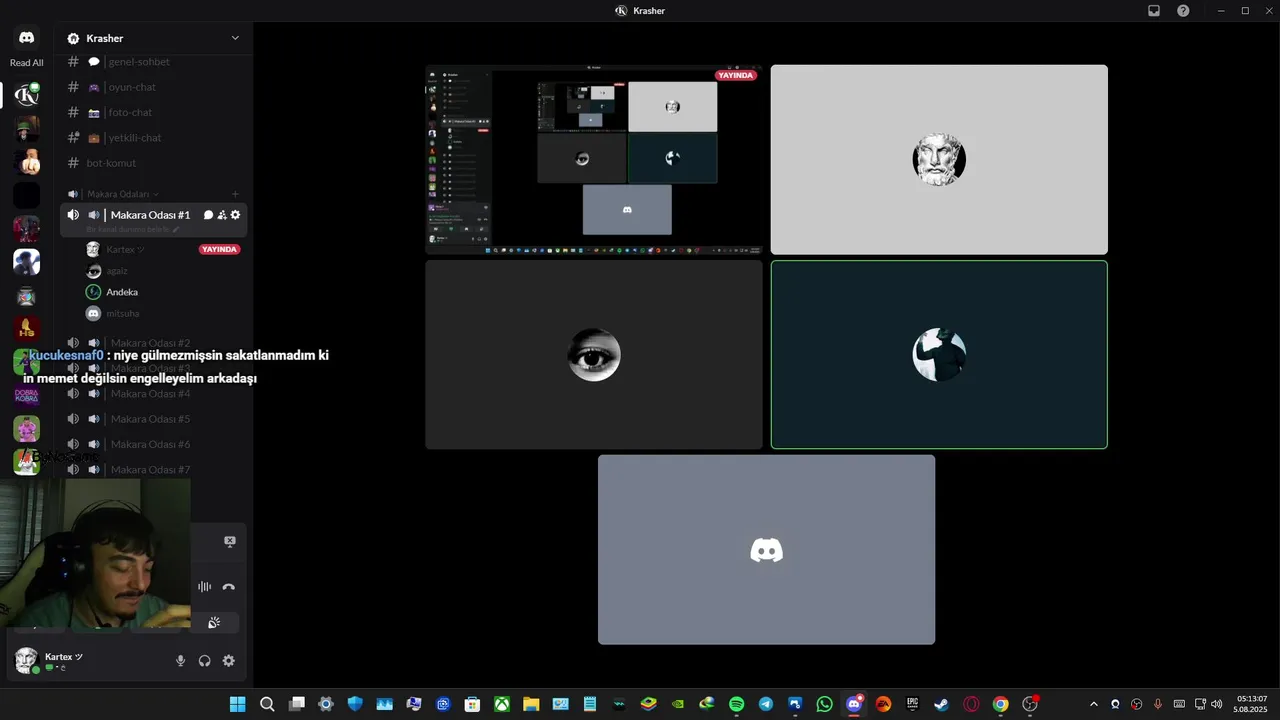Select the eye avatar video tile
Viewport: 1280px width, 720px height.
click(594, 355)
